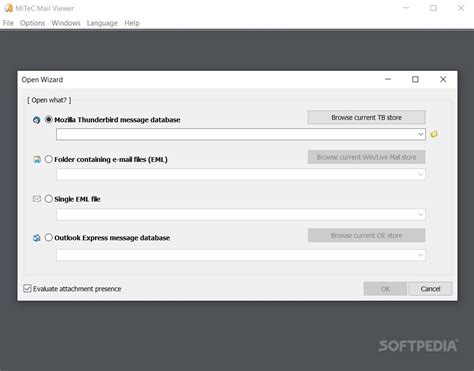Screen dimensions: 474x371
Task: Expand the Outlook Express path dropdown
Action: 420,255
